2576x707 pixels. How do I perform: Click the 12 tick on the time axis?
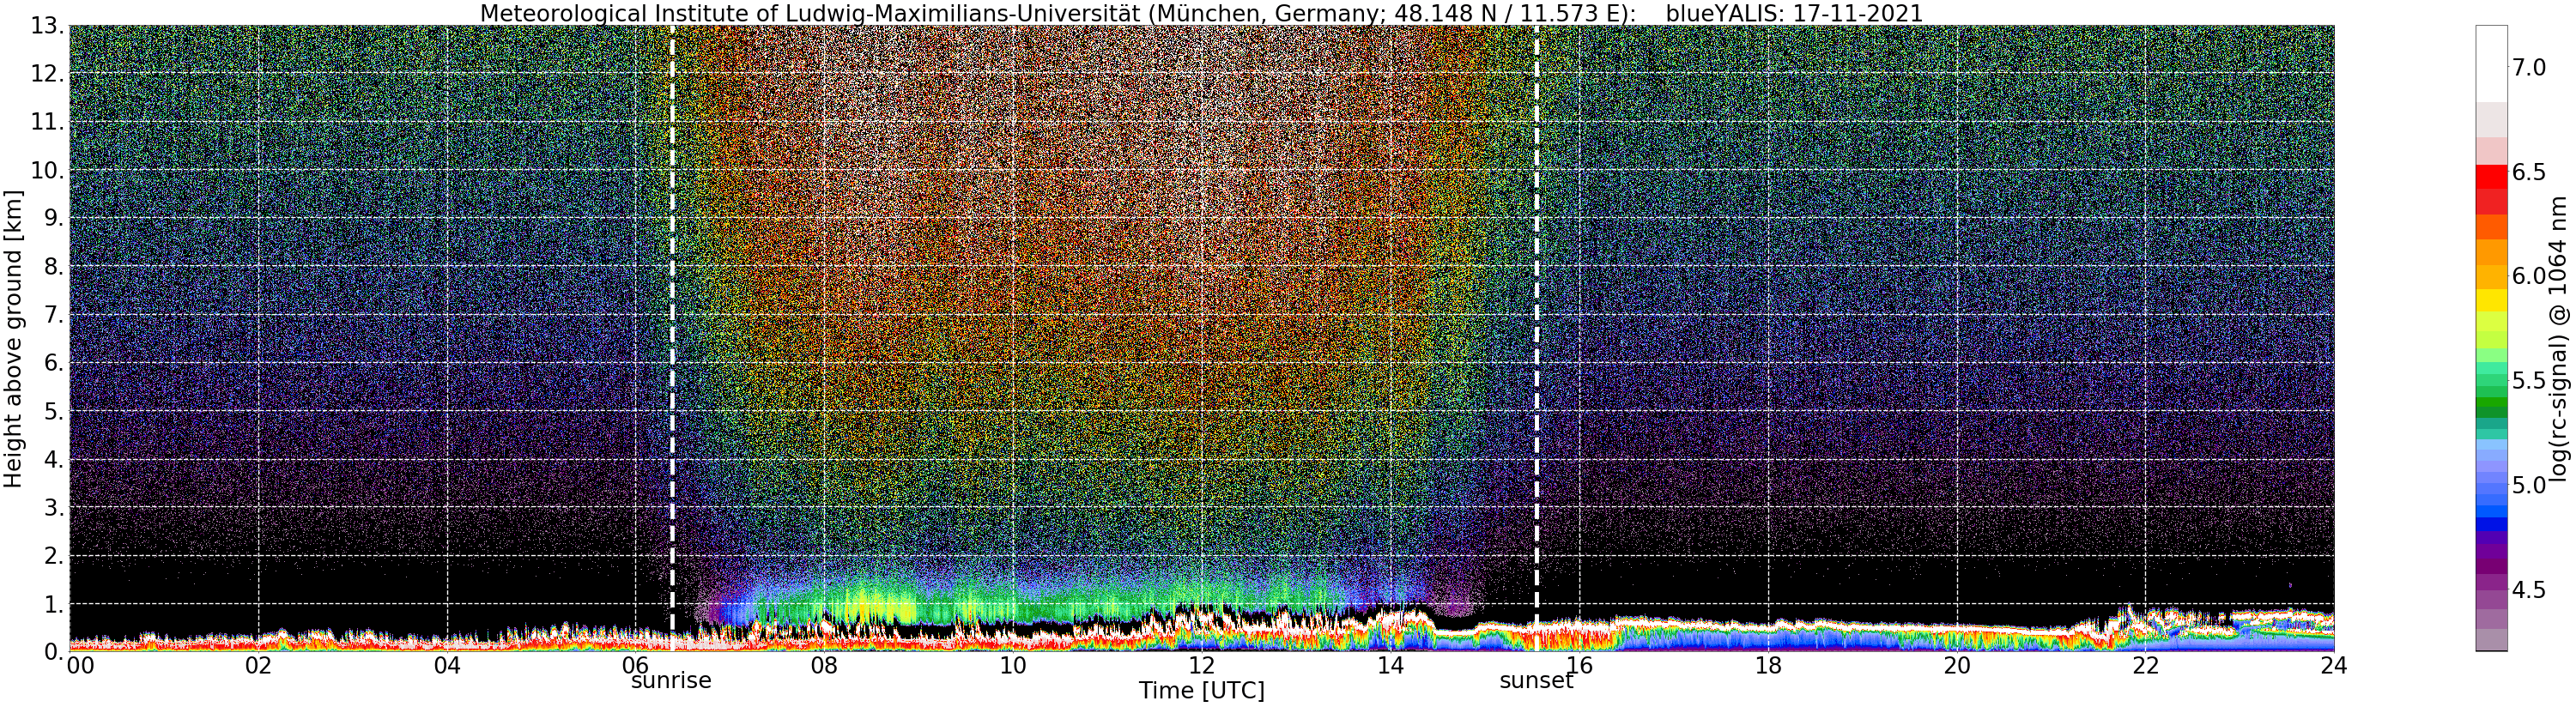click(x=1201, y=665)
